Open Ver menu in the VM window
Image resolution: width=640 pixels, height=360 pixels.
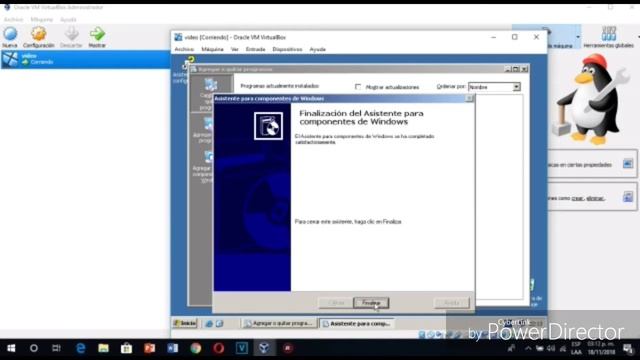[x=234, y=49]
